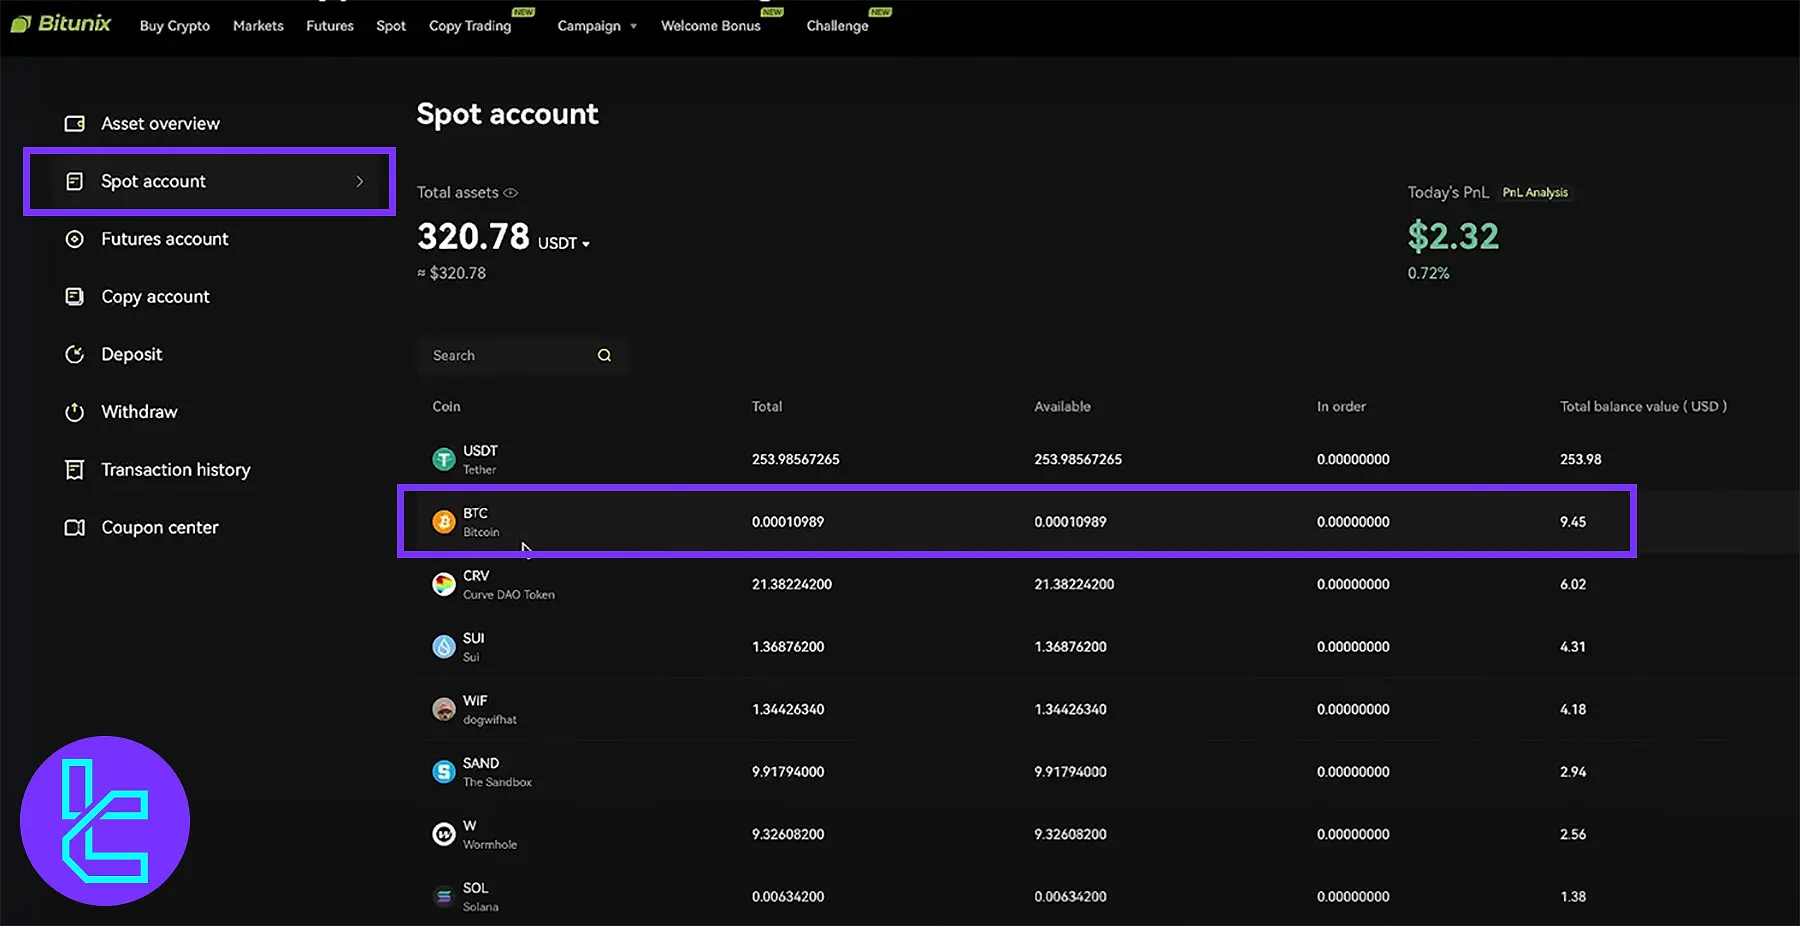Click the Futures account sidebar icon
The height and width of the screenshot is (926, 1800).
74,239
